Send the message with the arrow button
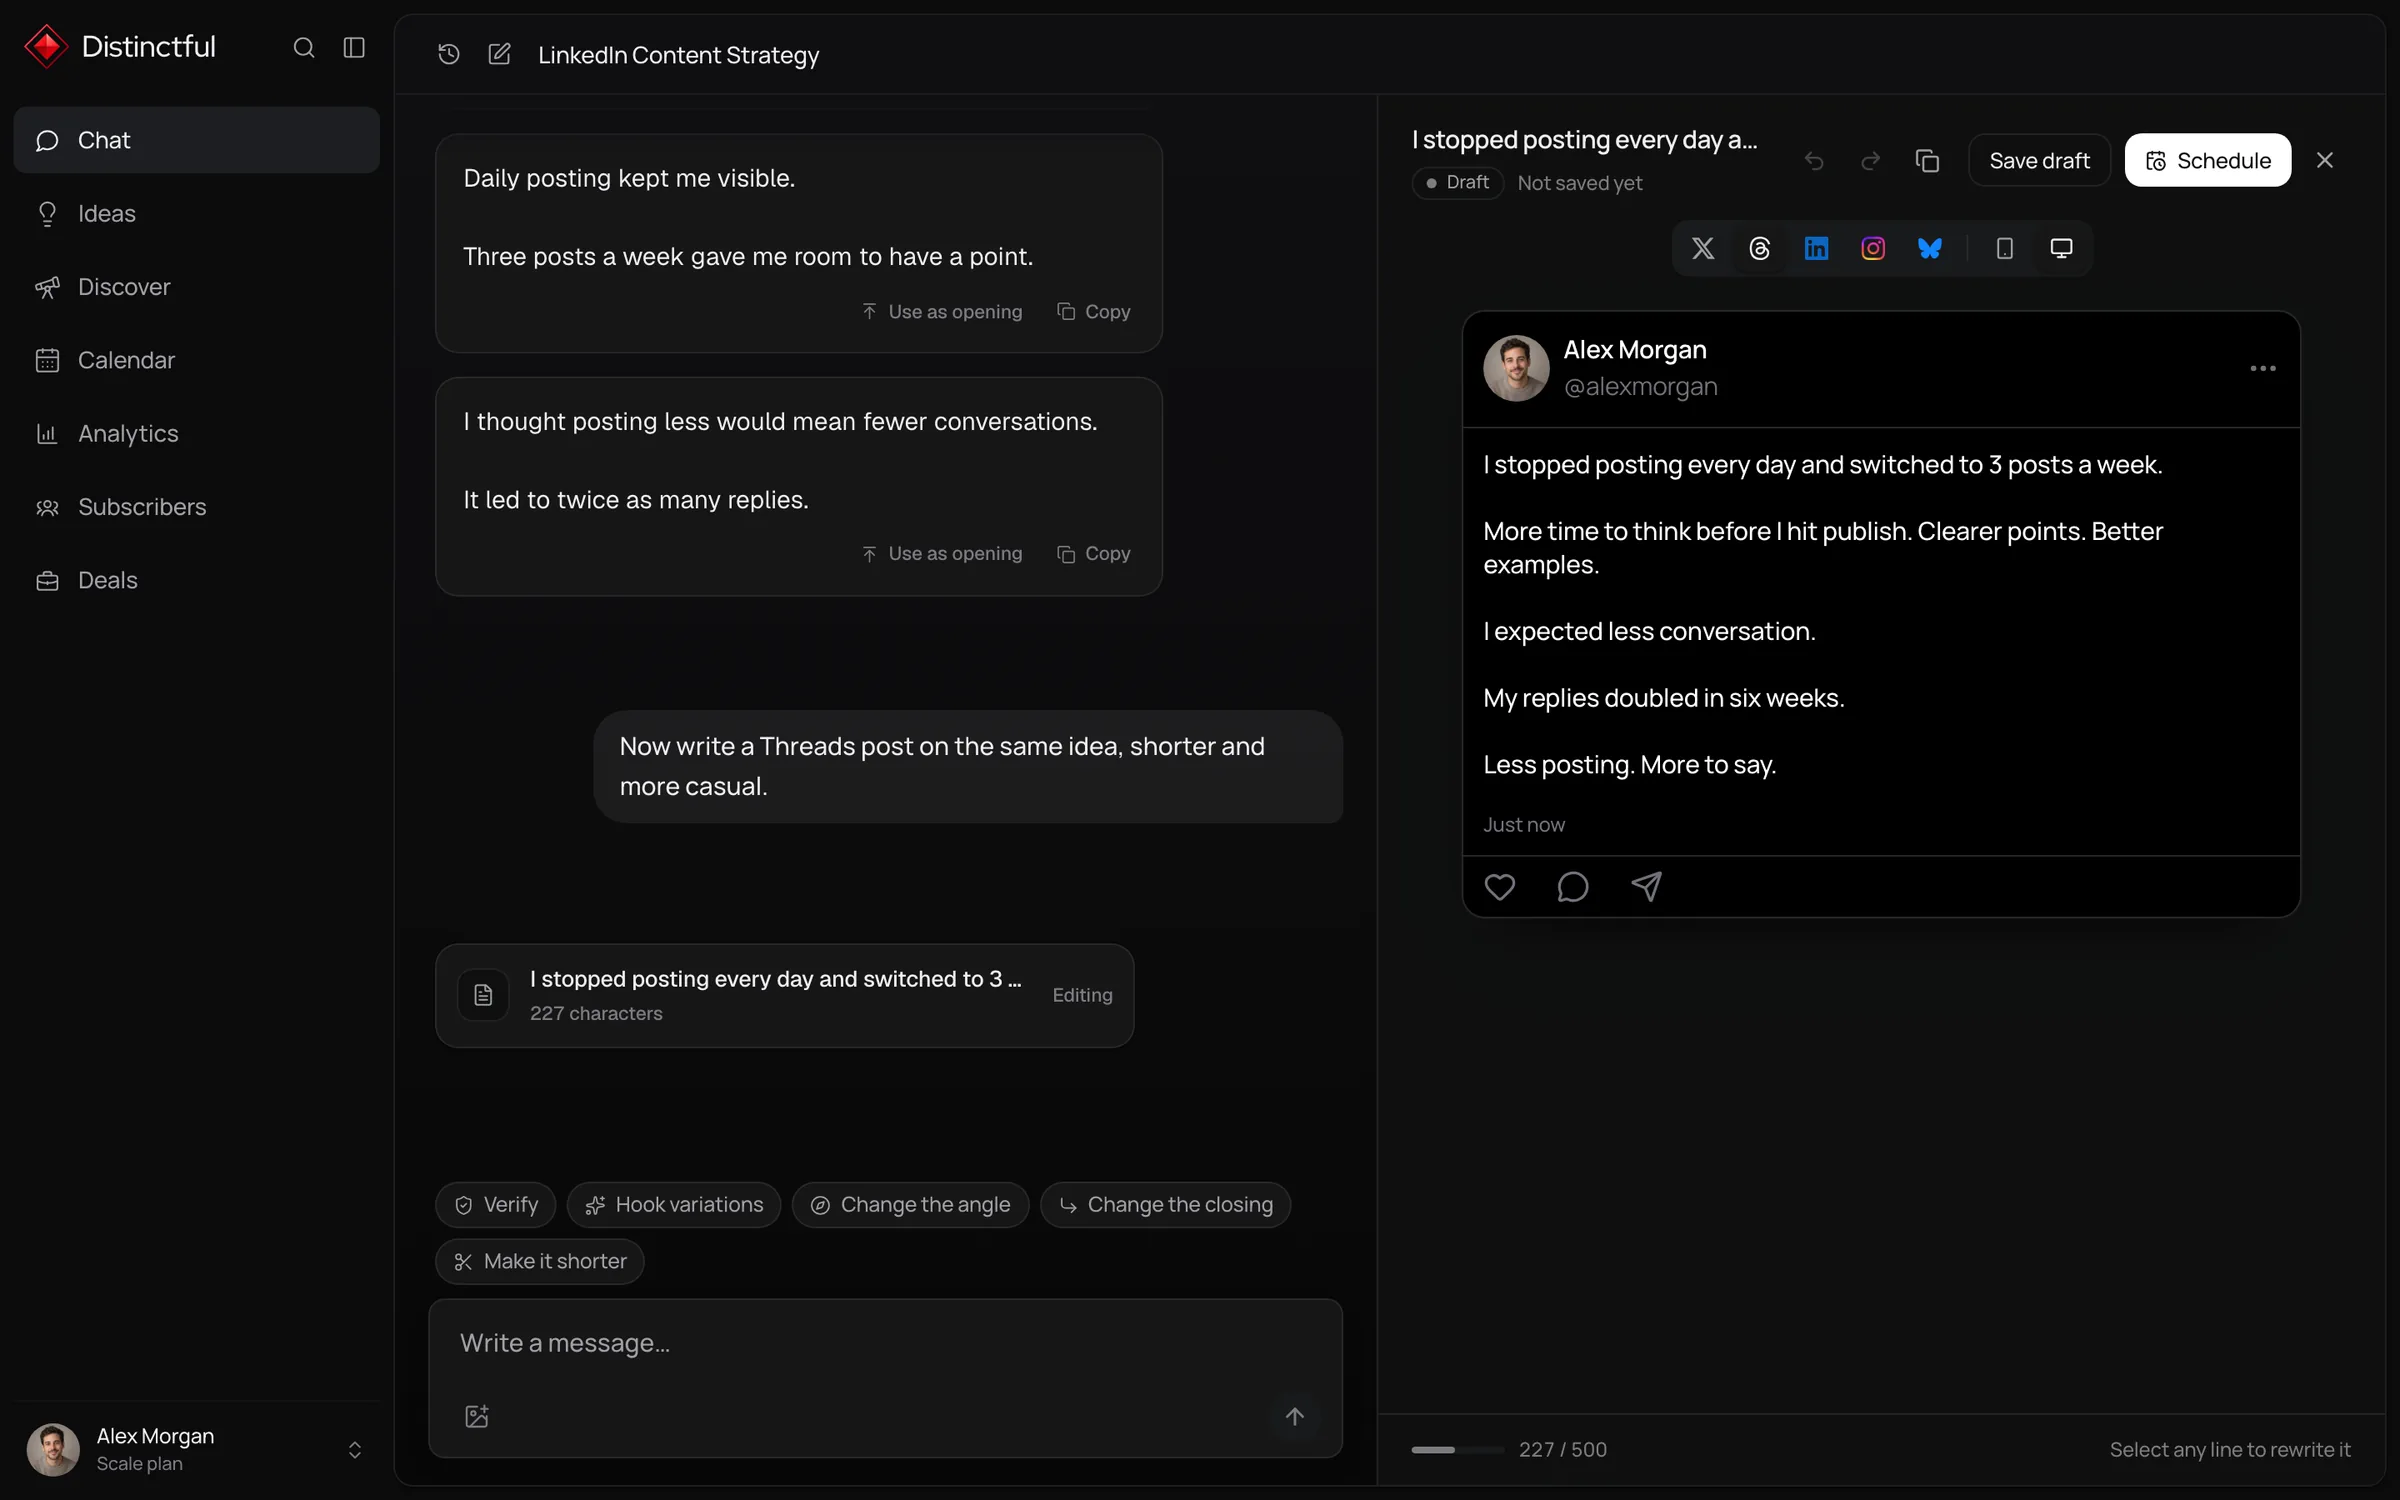This screenshot has width=2400, height=1500. (x=1295, y=1416)
